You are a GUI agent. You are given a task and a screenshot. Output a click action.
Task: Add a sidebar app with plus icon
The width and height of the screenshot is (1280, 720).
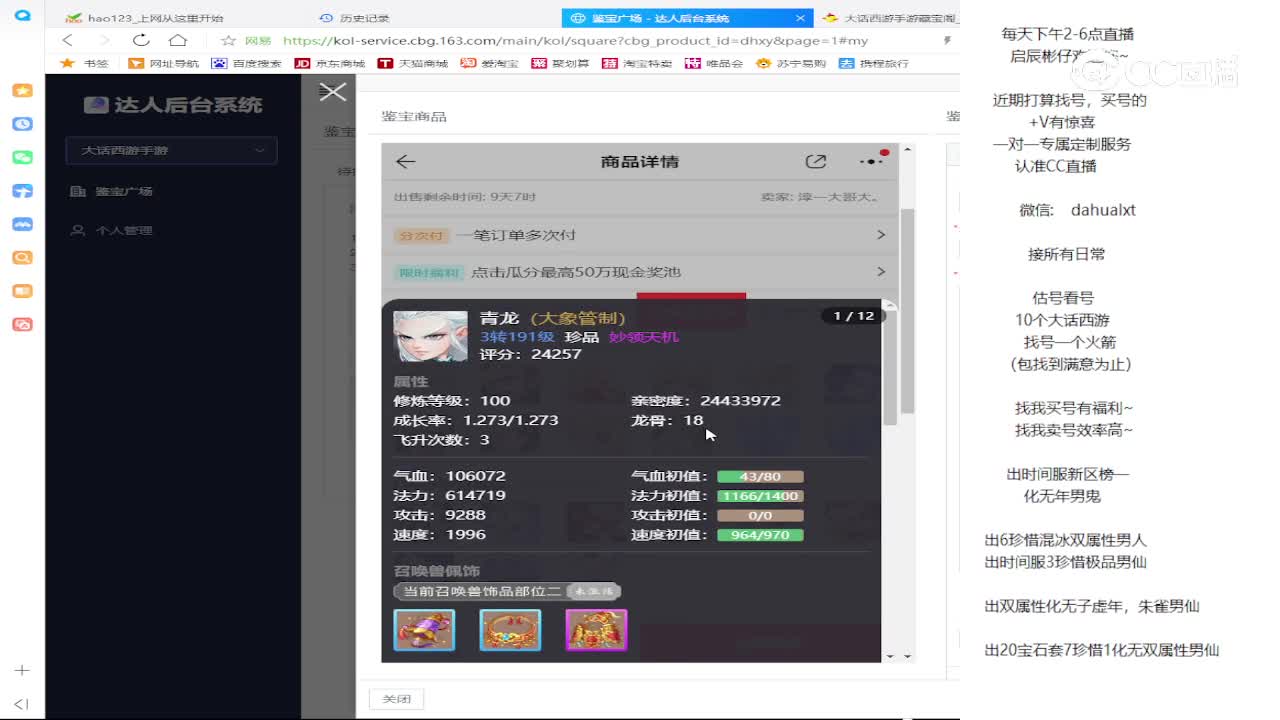[22, 670]
